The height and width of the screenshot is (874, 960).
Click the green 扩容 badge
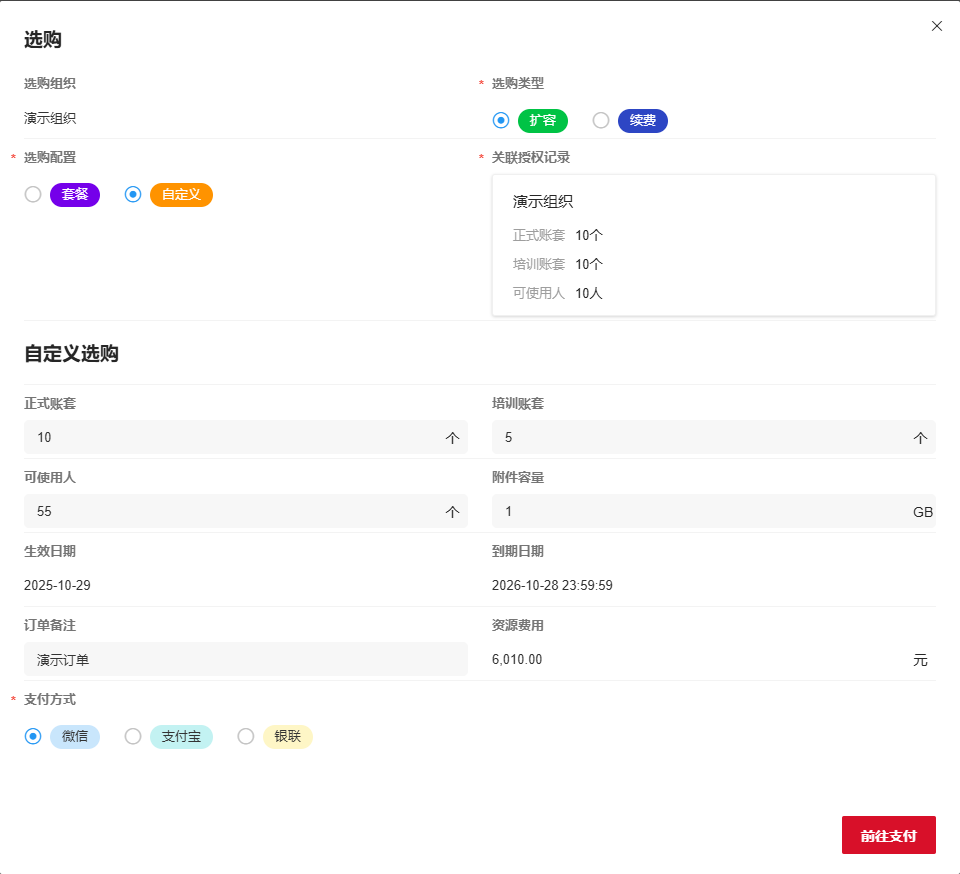coord(542,120)
